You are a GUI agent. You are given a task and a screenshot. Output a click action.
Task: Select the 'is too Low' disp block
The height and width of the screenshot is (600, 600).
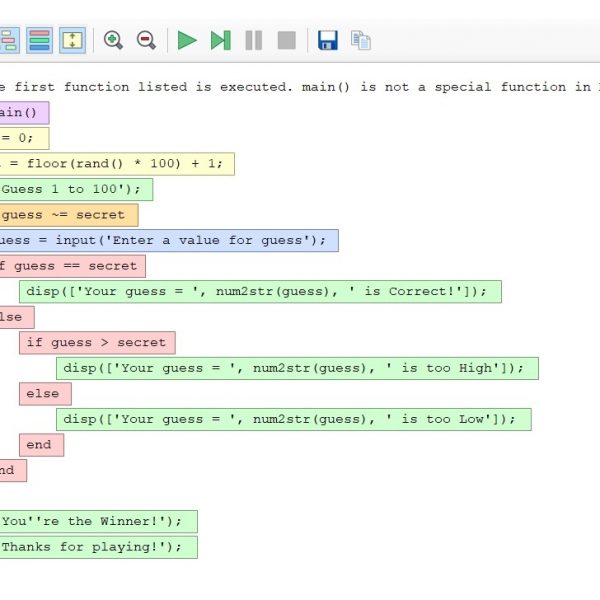[293, 419]
